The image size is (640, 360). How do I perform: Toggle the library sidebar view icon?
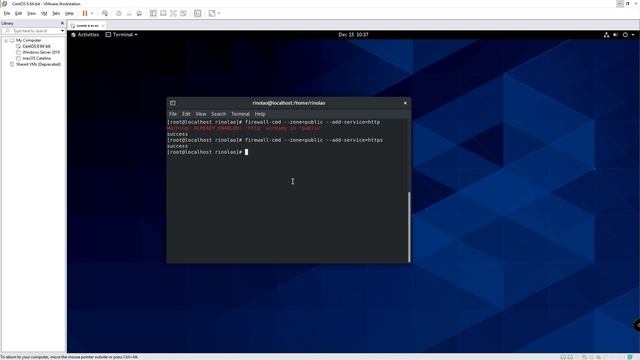click(x=153, y=13)
